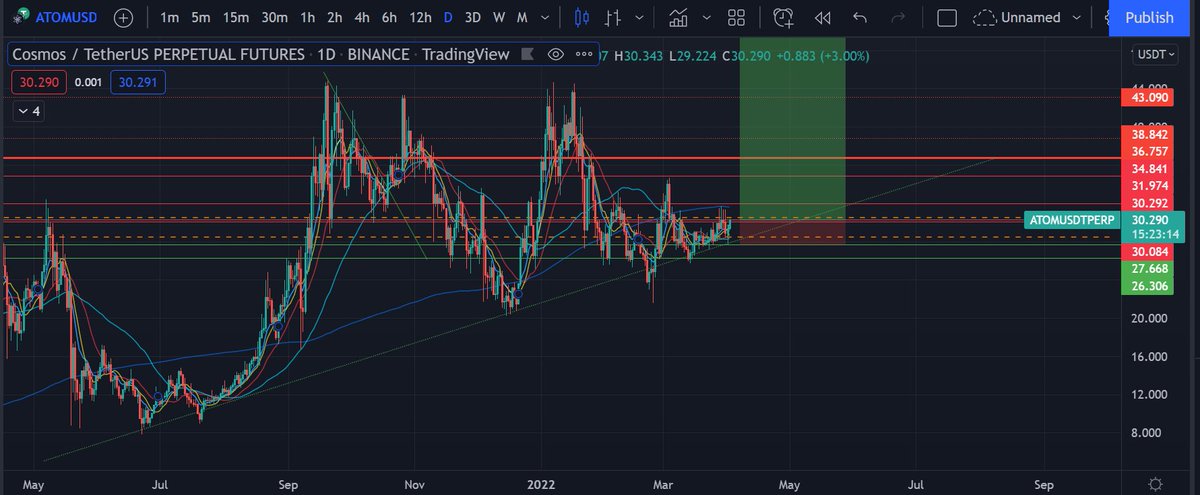
Task: Select the 5m timeframe
Action: pyautogui.click(x=202, y=18)
